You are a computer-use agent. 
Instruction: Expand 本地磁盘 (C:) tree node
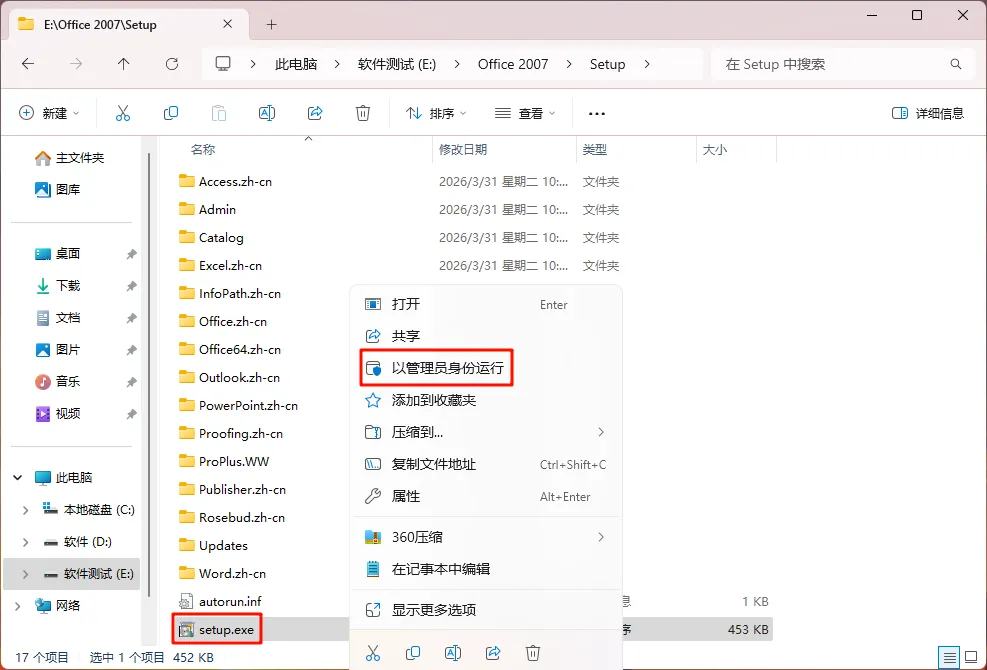25,510
